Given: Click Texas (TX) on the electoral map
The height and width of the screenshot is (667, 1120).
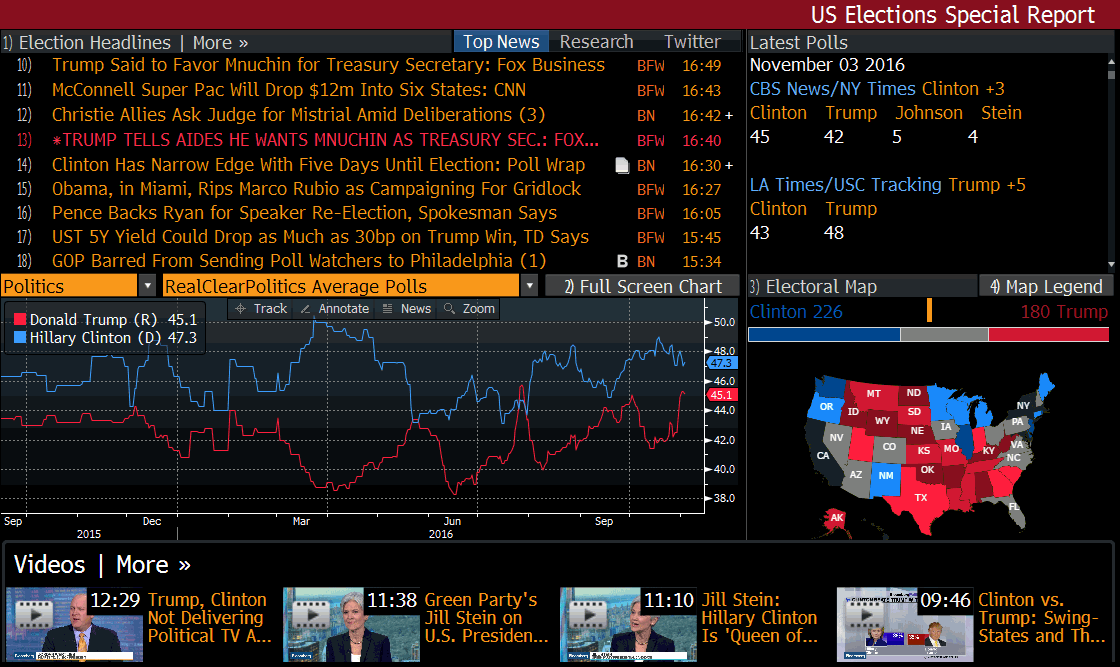Looking at the screenshot, I should click(x=921, y=498).
